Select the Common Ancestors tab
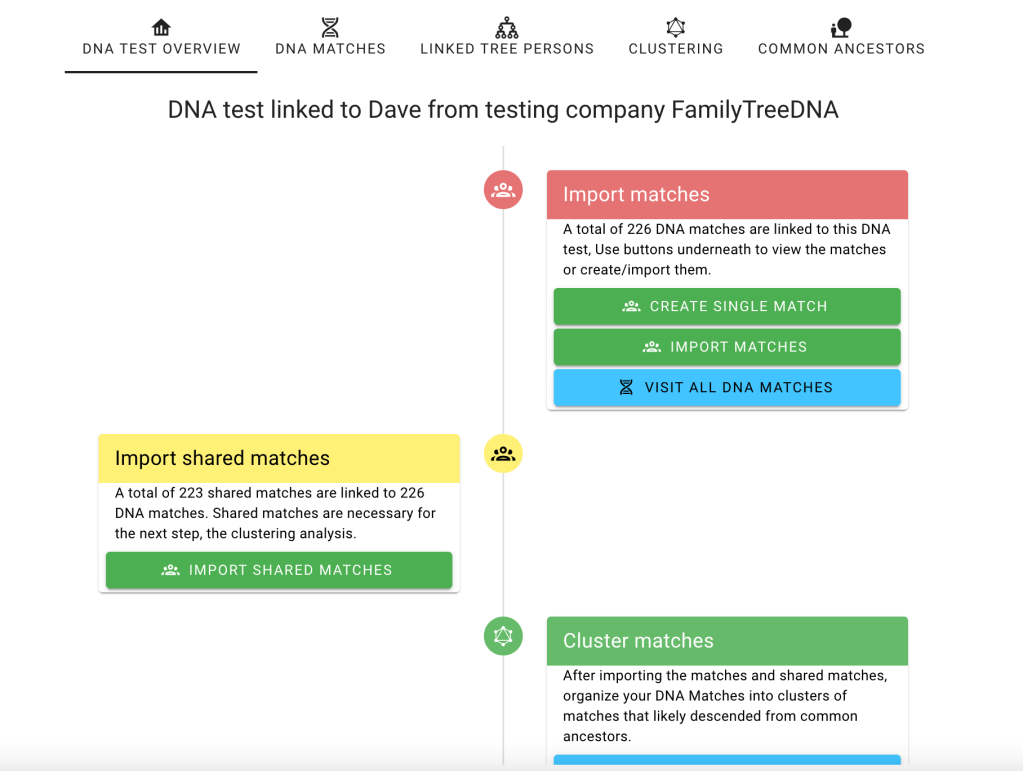1023x771 pixels. click(841, 48)
